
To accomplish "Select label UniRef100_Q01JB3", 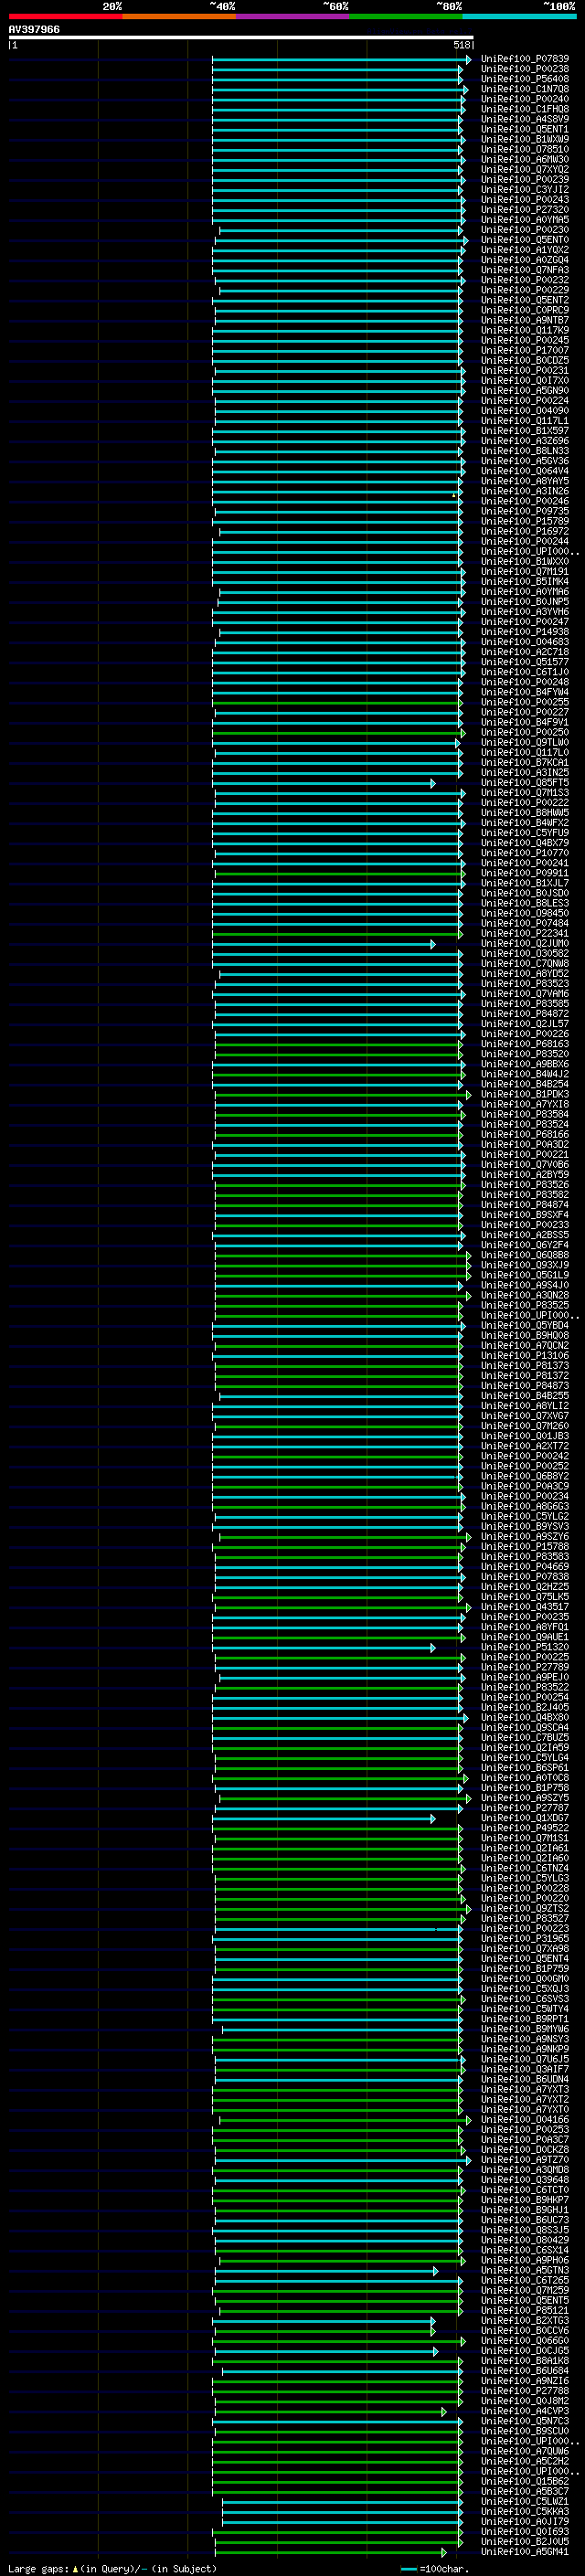I will 524,1436.
